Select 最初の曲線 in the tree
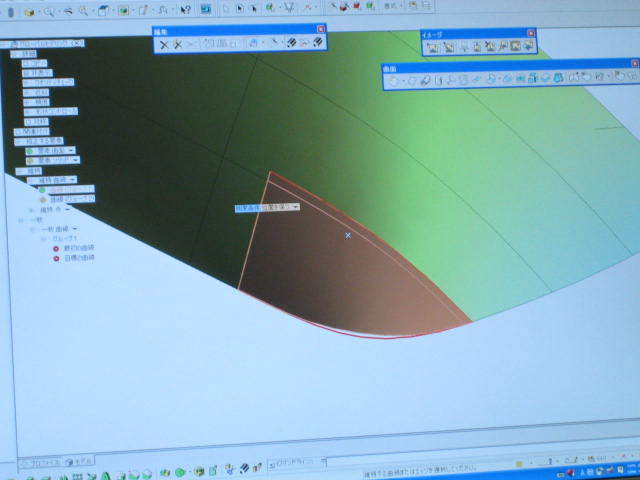Image resolution: width=640 pixels, height=480 pixels. coord(79,248)
